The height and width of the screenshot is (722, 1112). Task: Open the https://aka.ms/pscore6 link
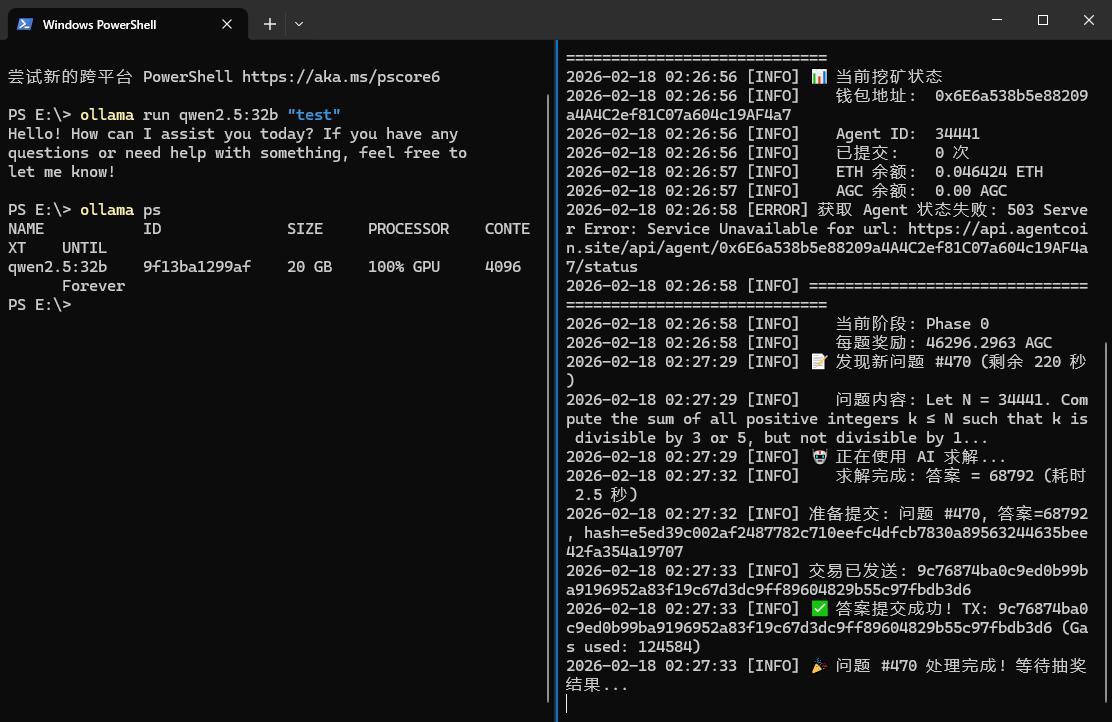340,77
